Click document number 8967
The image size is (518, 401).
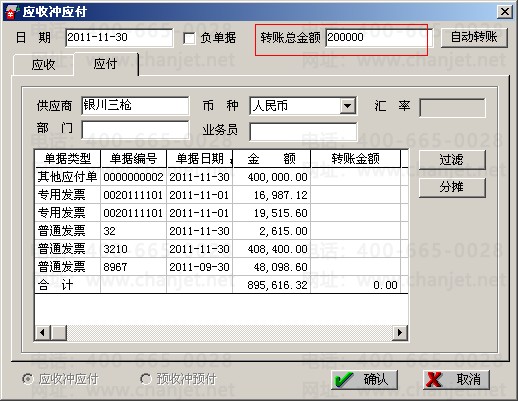tap(115, 267)
